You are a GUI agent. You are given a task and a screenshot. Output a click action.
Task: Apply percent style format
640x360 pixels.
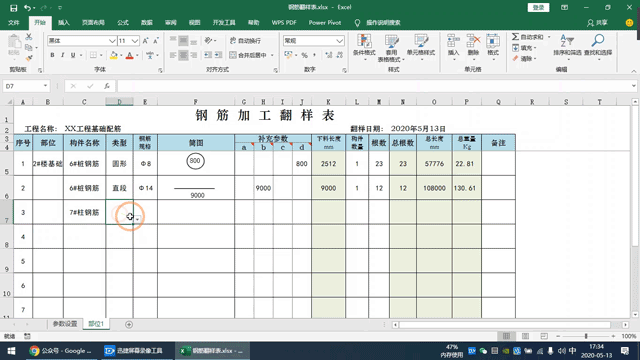coord(304,55)
